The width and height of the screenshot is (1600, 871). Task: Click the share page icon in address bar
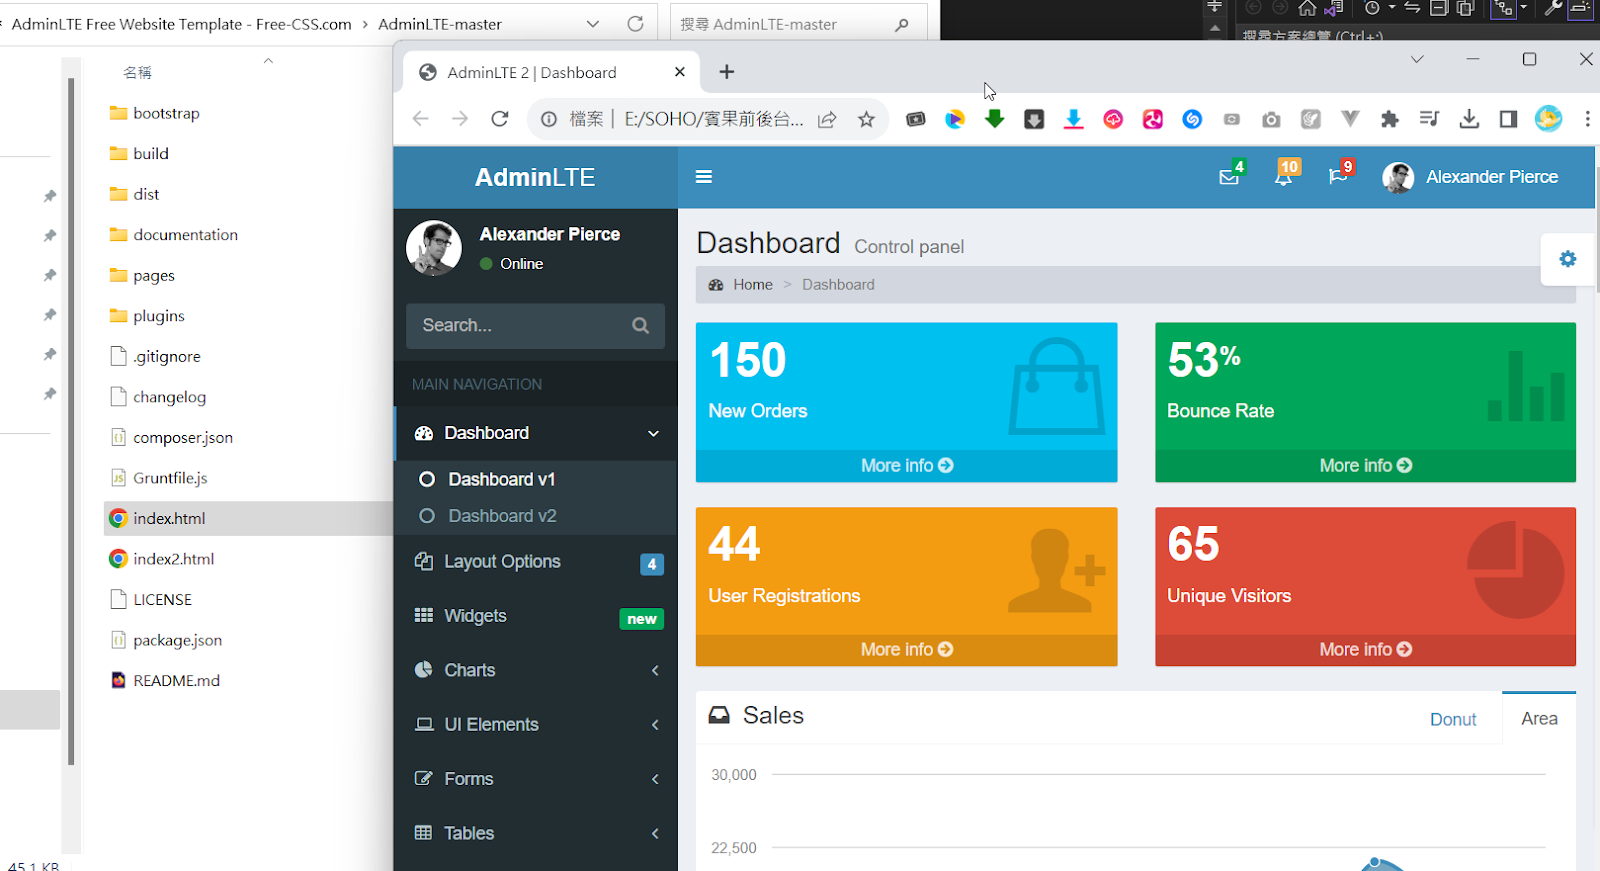click(x=827, y=120)
